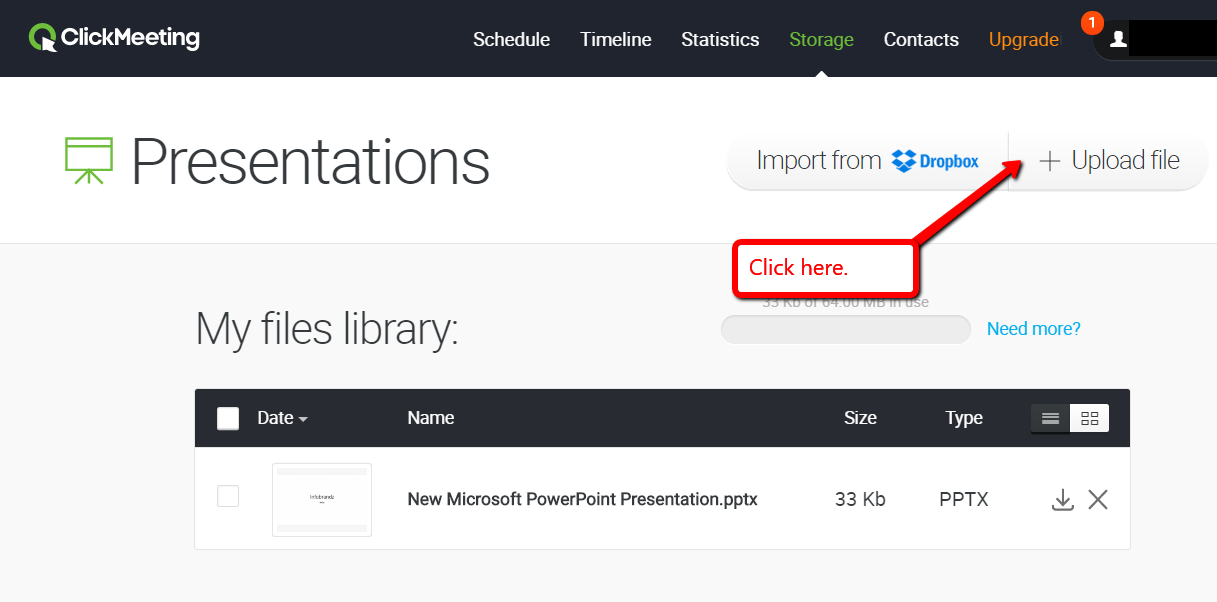The width and height of the screenshot is (1217, 602).
Task: Toggle the select-all checkbox in header
Action: 228,418
